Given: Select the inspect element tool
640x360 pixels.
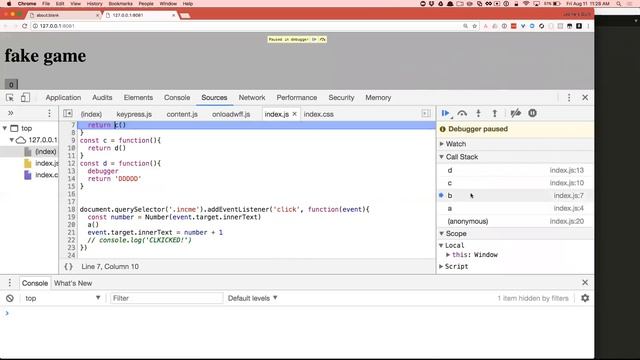Looking at the screenshot, I should (10, 98).
